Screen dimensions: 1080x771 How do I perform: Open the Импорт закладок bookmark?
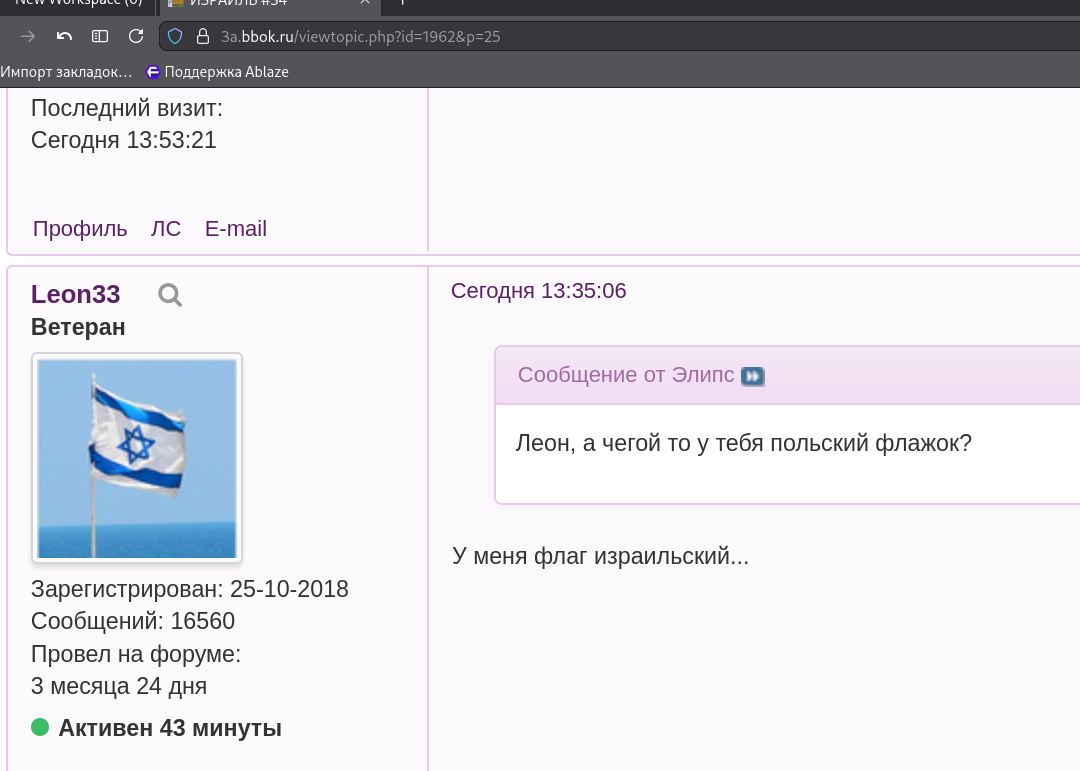[66, 71]
